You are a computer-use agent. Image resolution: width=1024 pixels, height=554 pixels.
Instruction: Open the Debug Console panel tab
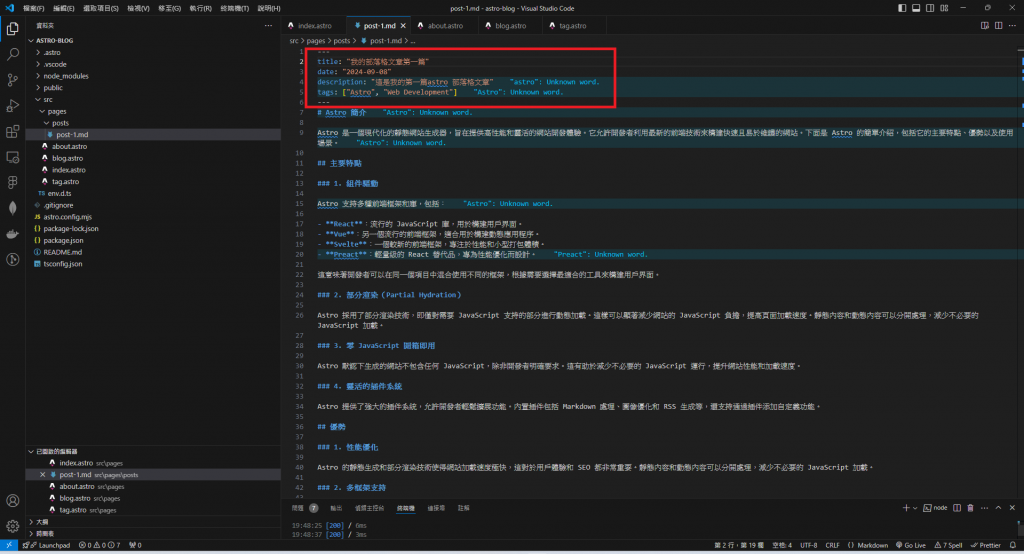[370, 508]
